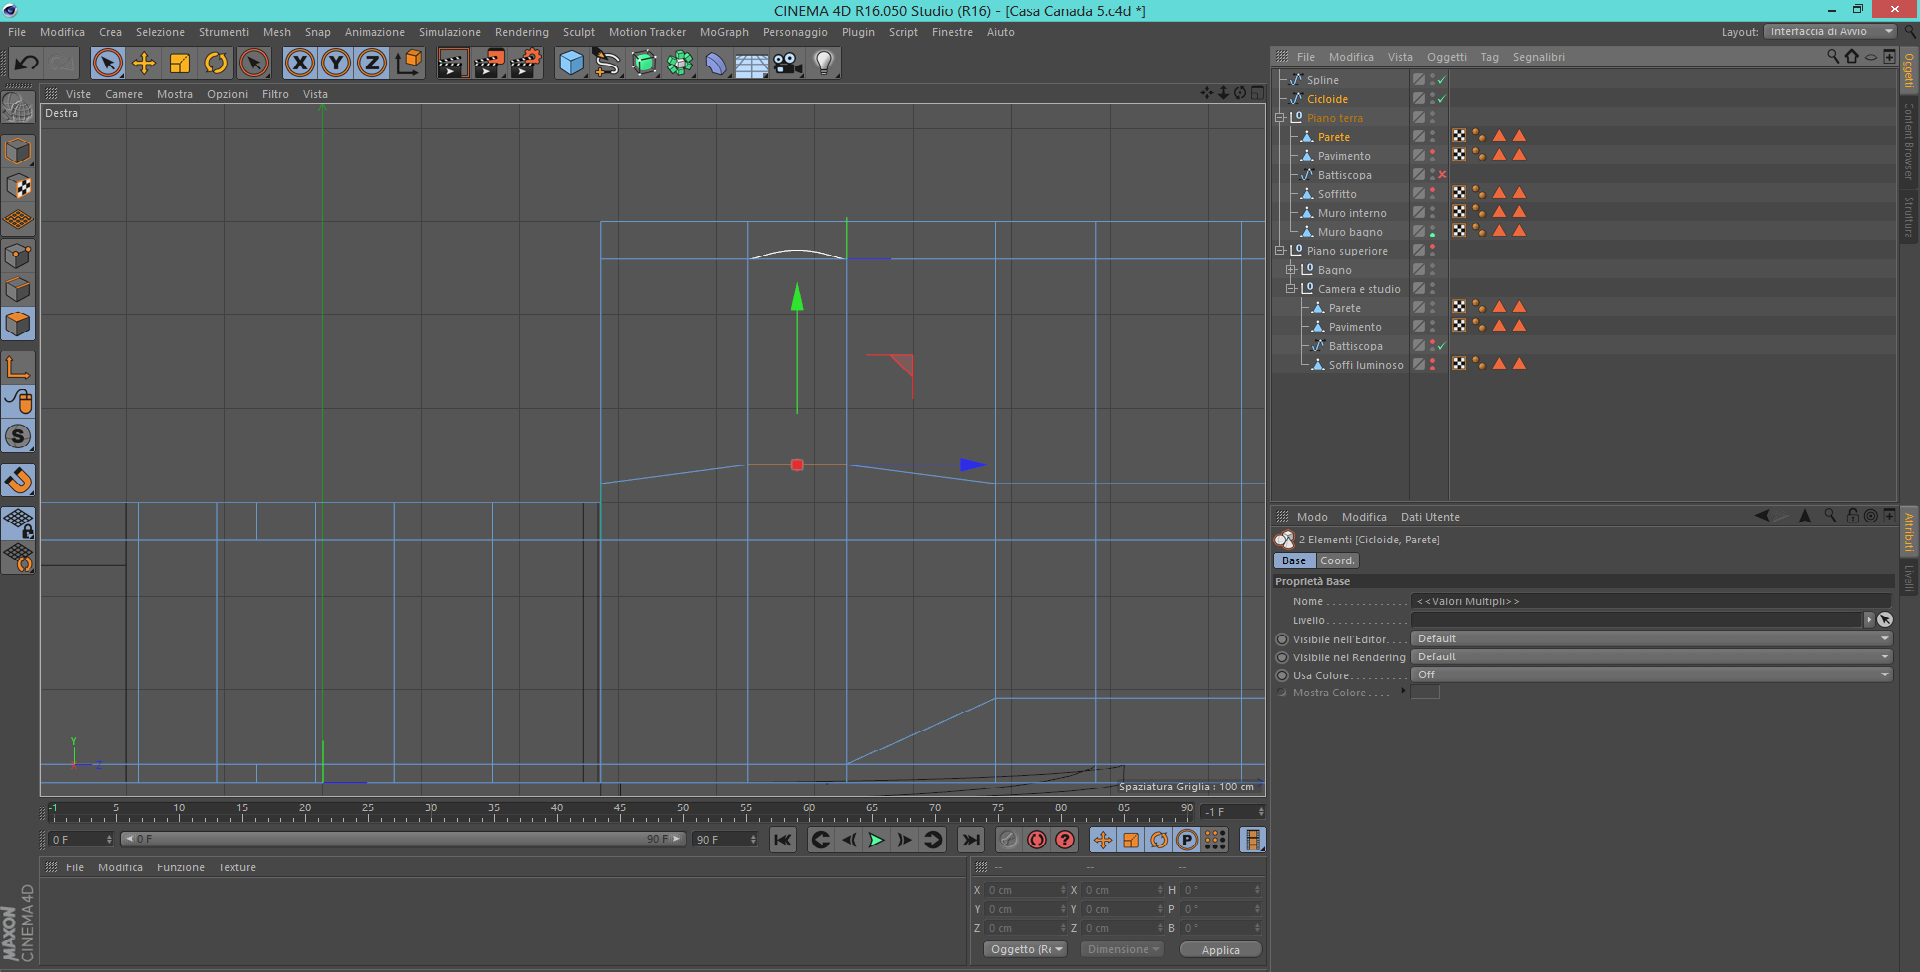Collapse the Piano terra group

click(1280, 118)
